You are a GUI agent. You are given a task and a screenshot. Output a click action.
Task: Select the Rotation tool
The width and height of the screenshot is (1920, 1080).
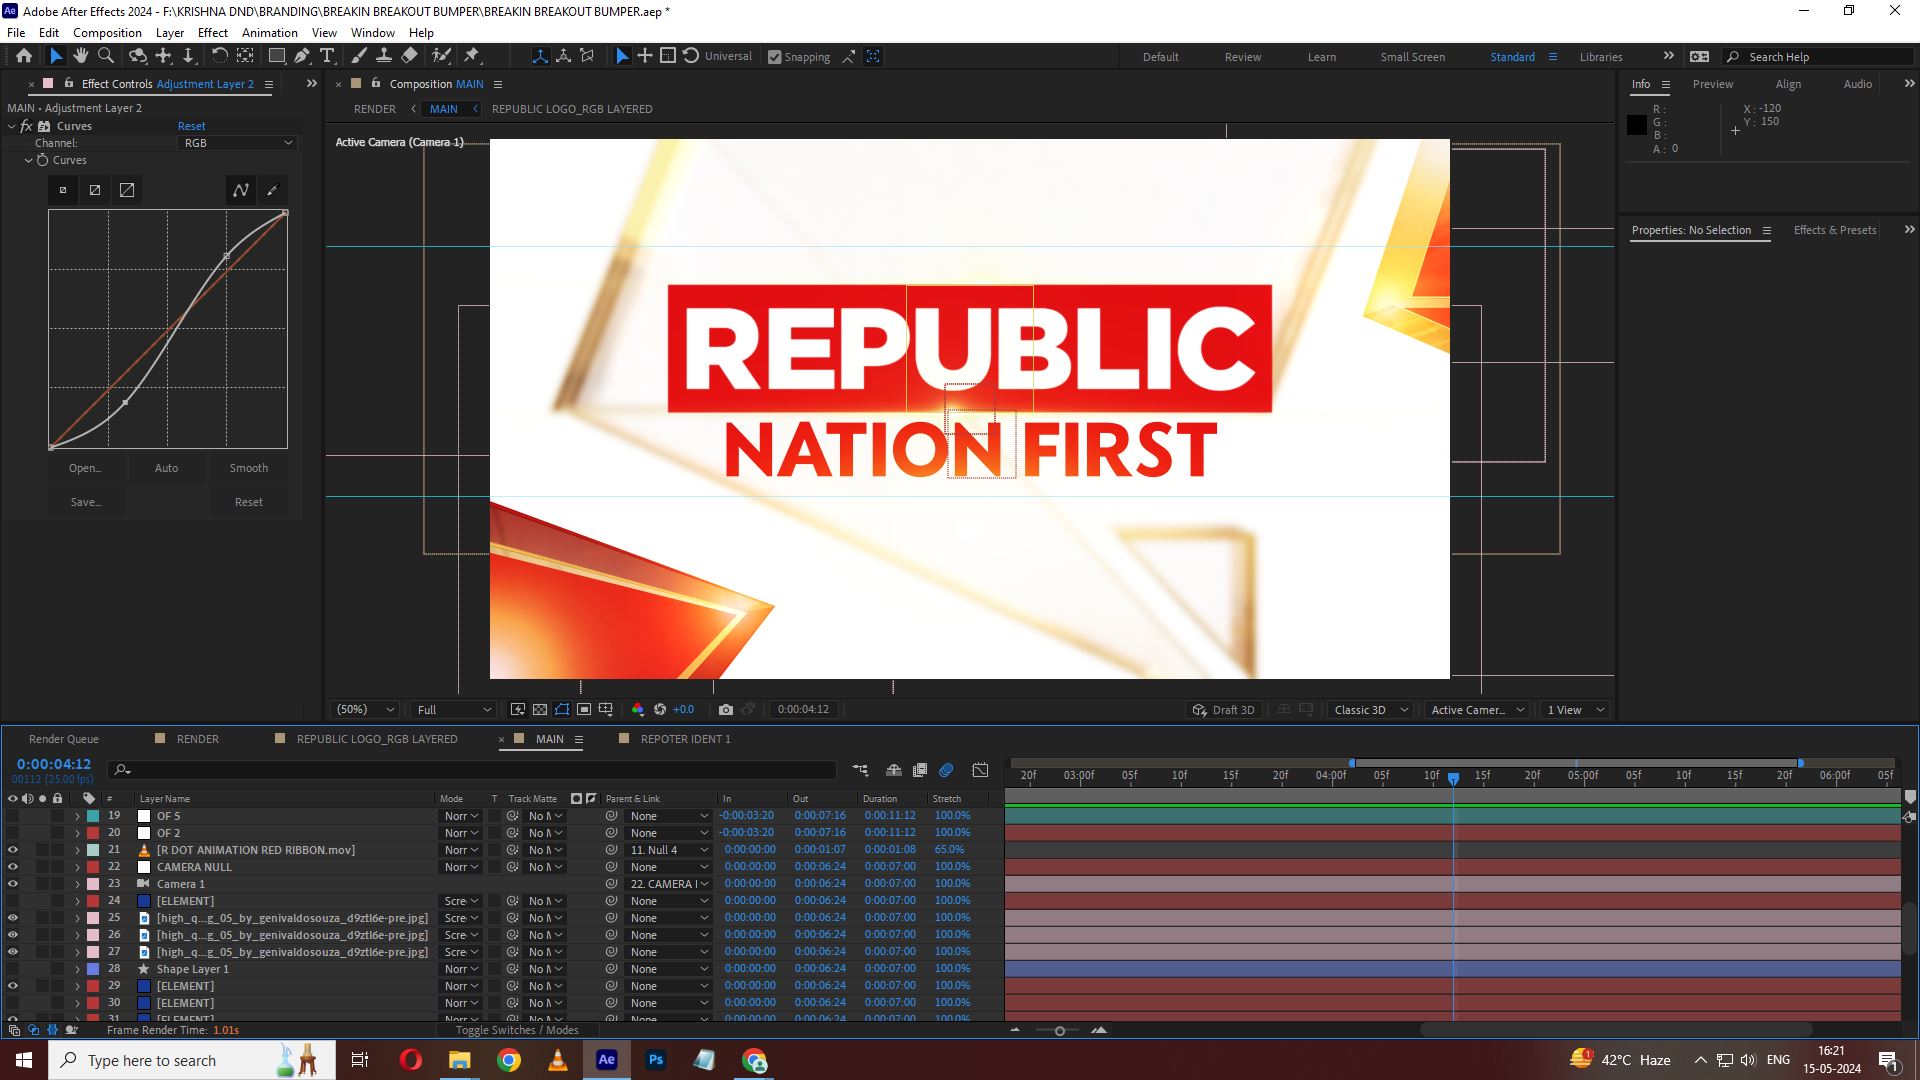[220, 56]
